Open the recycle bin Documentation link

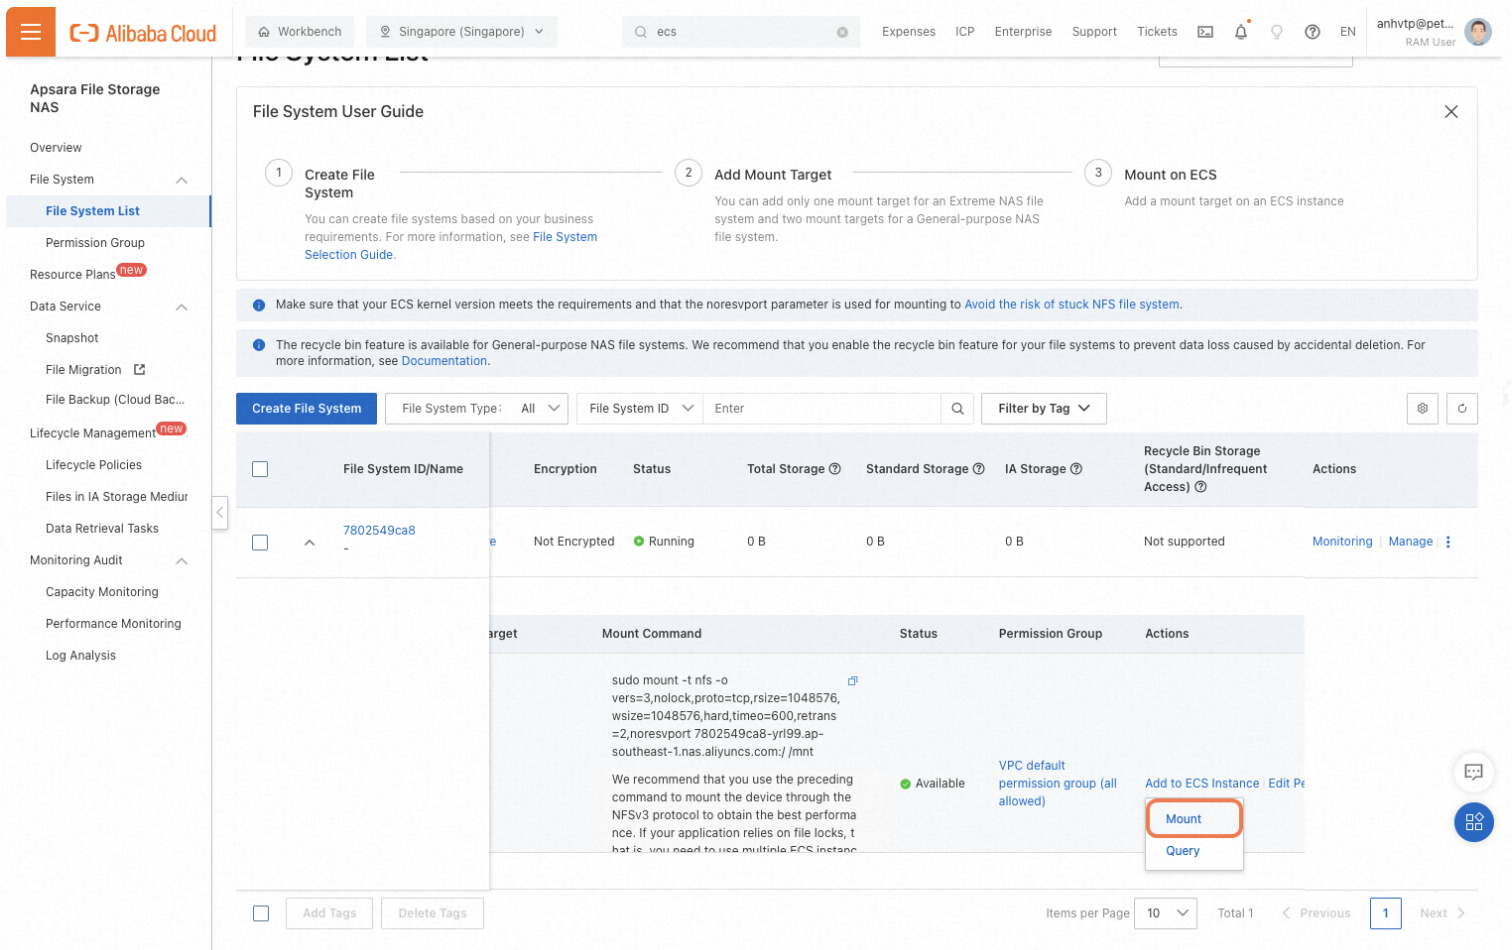[x=444, y=361]
